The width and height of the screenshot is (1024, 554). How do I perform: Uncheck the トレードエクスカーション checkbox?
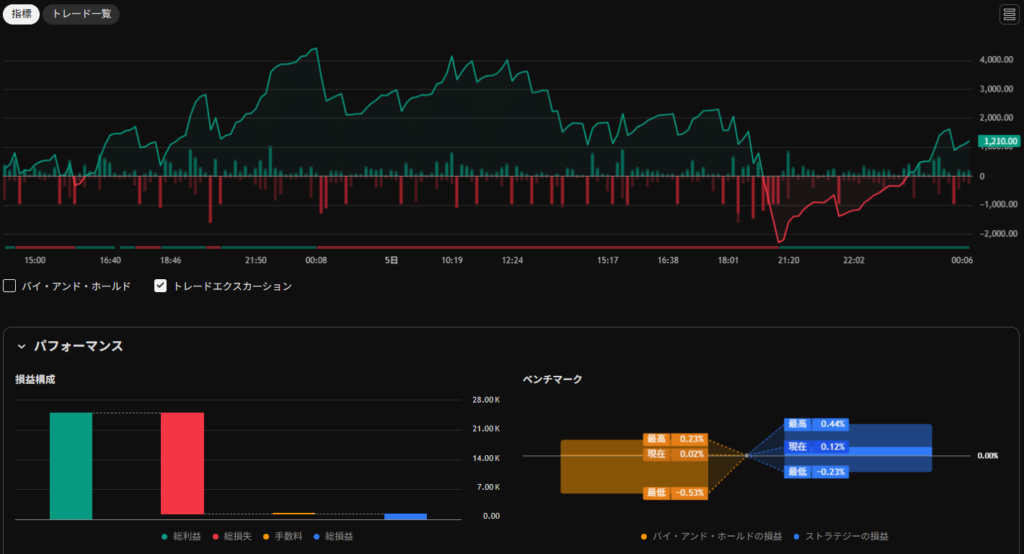160,286
